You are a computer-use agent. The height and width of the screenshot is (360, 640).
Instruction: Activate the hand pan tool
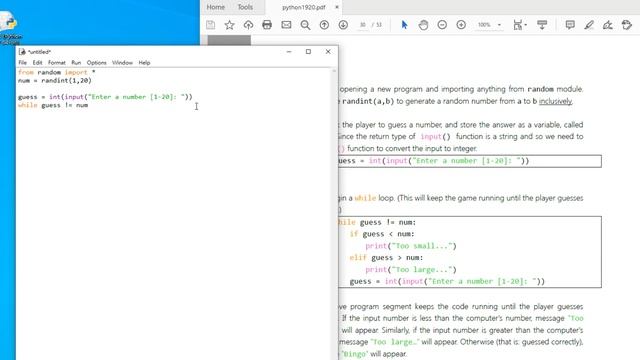point(423,25)
